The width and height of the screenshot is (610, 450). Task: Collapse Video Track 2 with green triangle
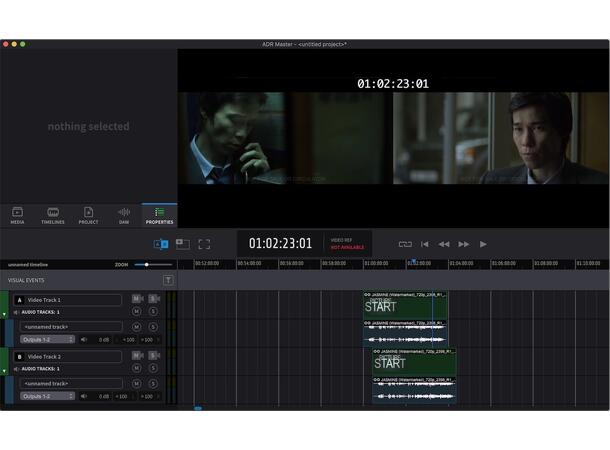4,371
